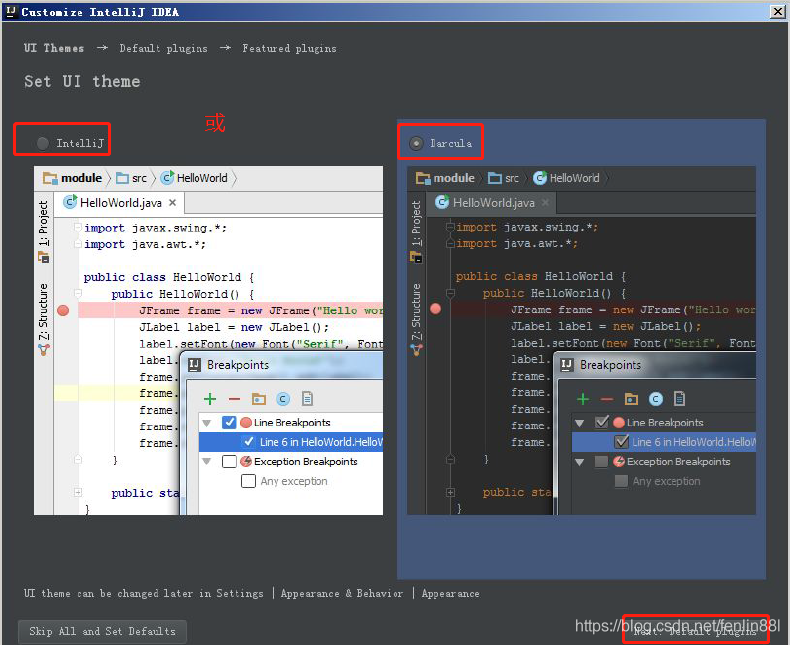Click green add breakpoint plus in Darcula preview
This screenshot has height=645, width=790.
click(583, 399)
